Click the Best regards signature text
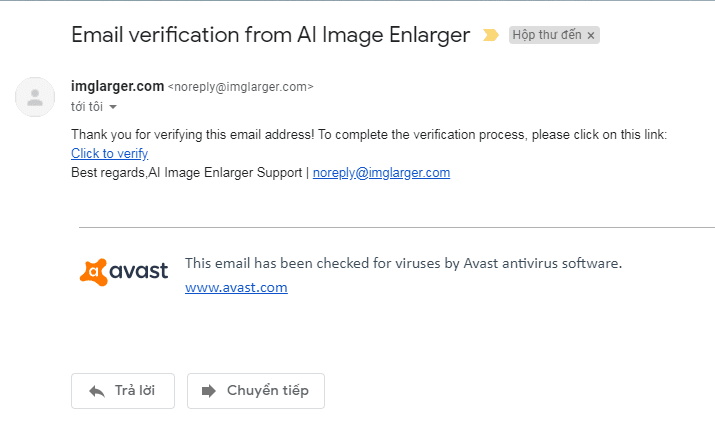 pyautogui.click(x=187, y=173)
